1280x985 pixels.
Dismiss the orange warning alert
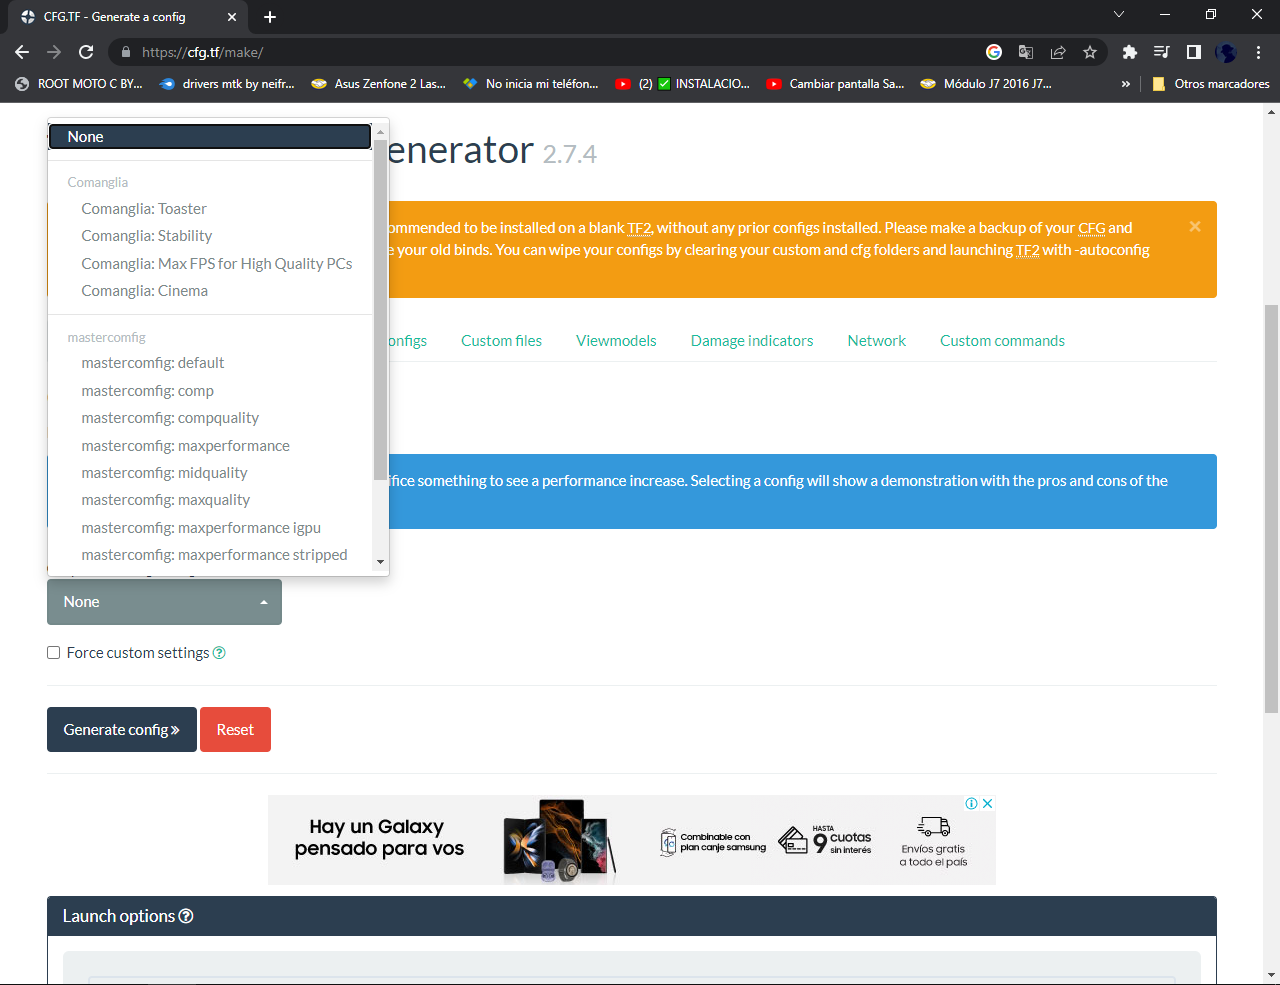click(x=1195, y=227)
